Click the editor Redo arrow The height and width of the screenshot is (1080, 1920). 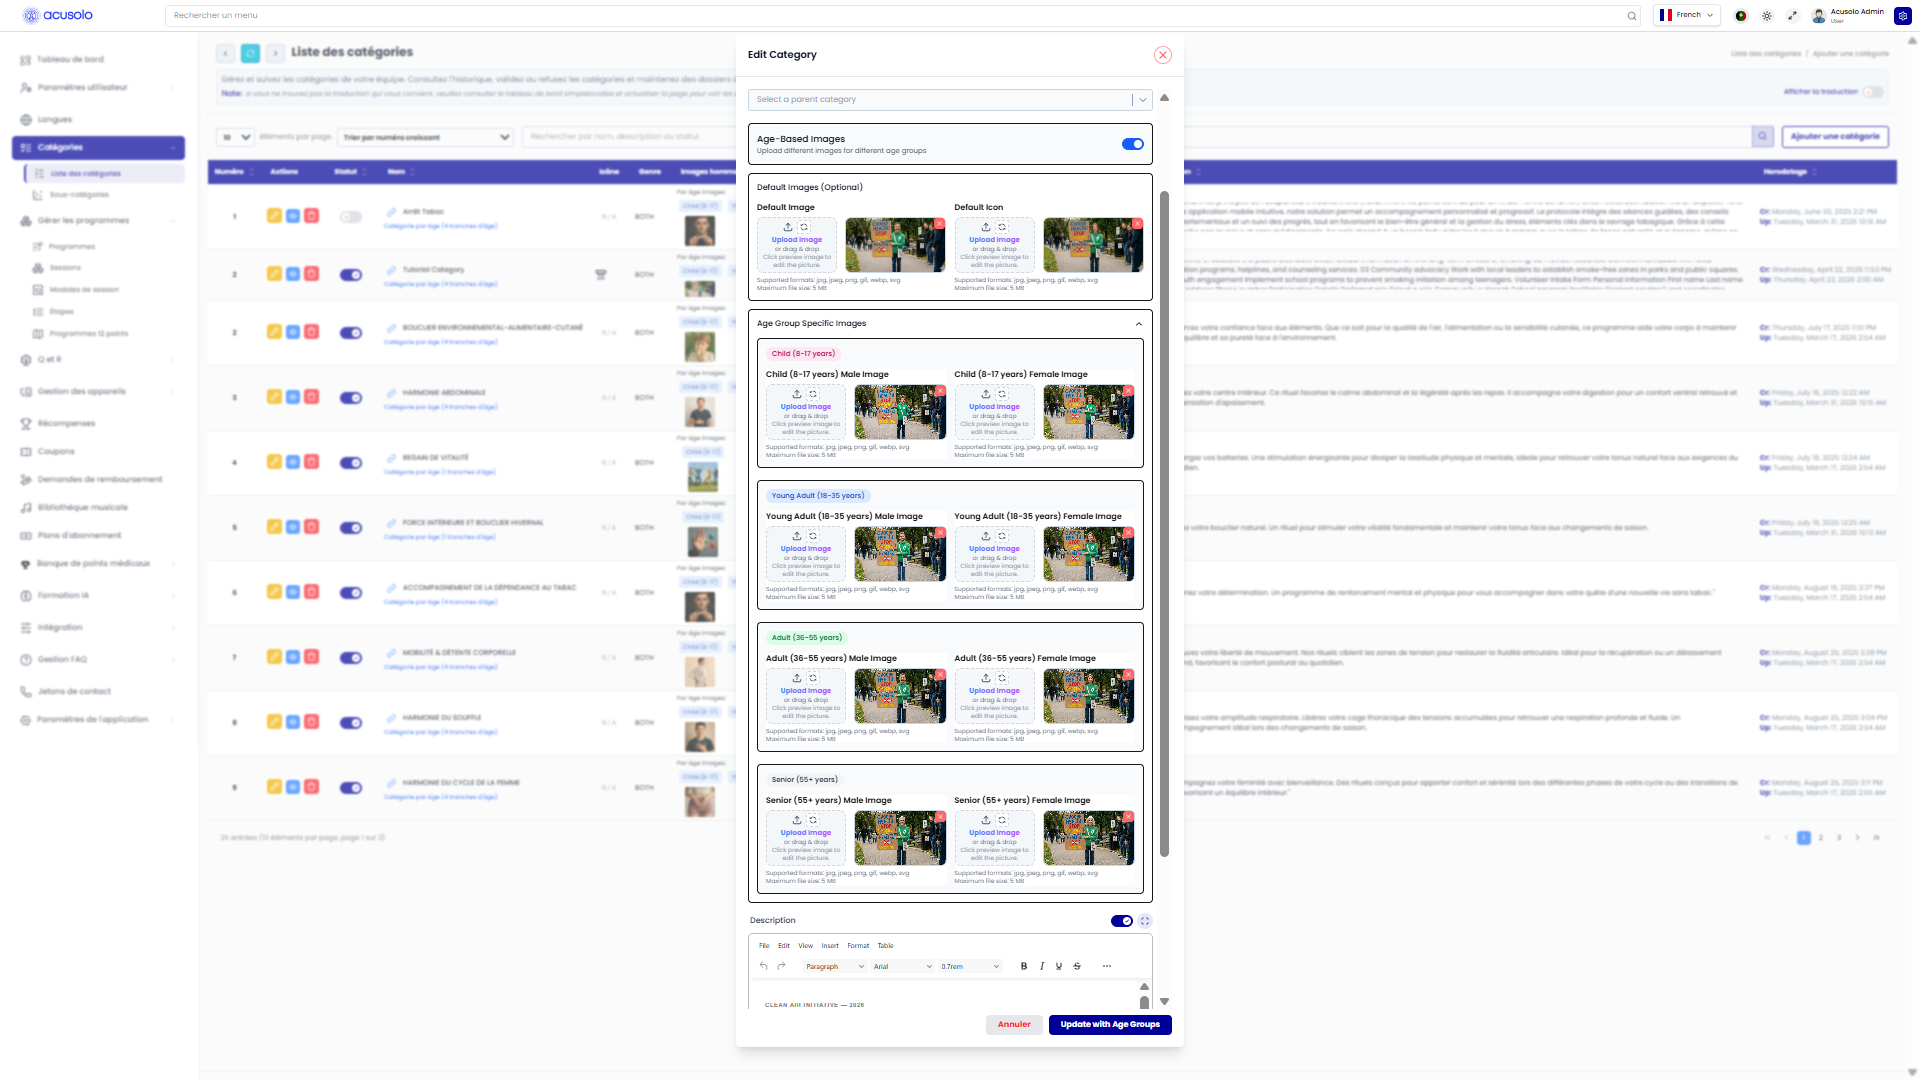coord(782,966)
